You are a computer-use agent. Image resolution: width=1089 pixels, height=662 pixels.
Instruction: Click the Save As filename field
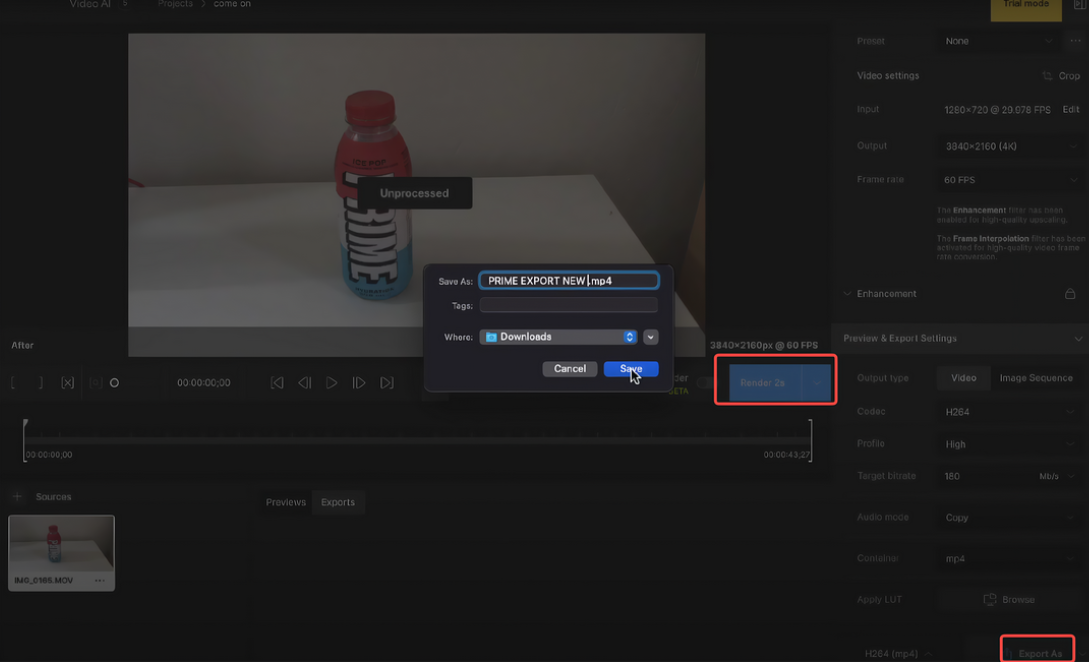click(x=568, y=280)
